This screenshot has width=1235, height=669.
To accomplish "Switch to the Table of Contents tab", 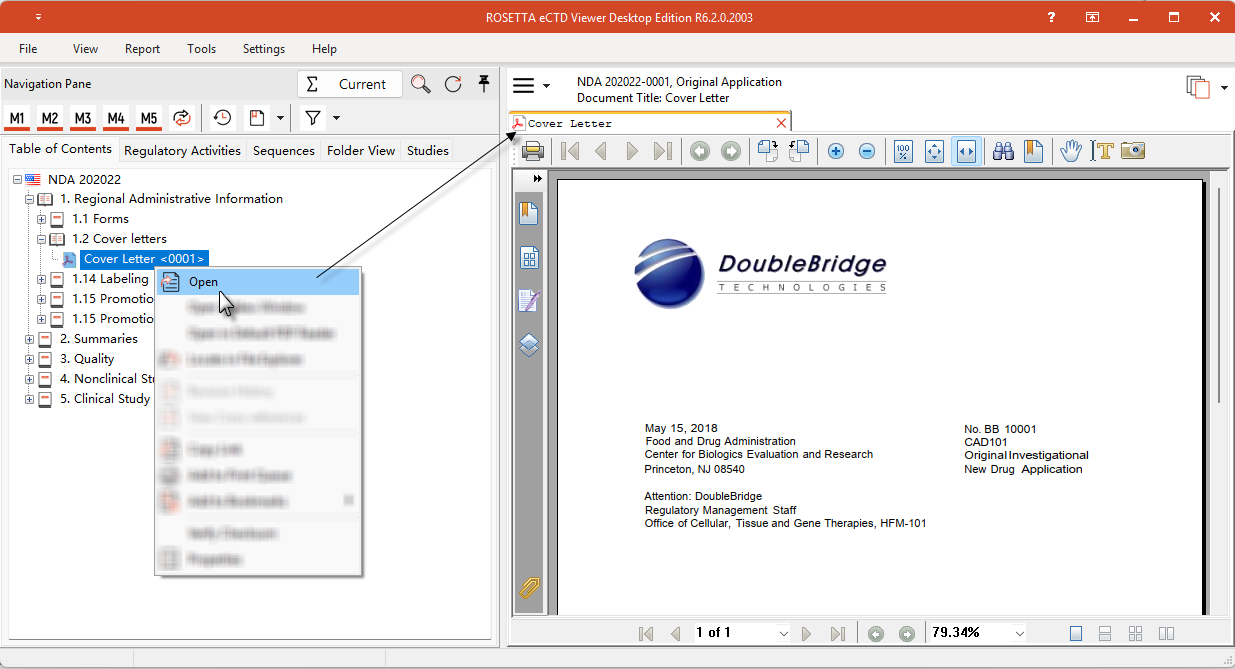I will pos(61,149).
